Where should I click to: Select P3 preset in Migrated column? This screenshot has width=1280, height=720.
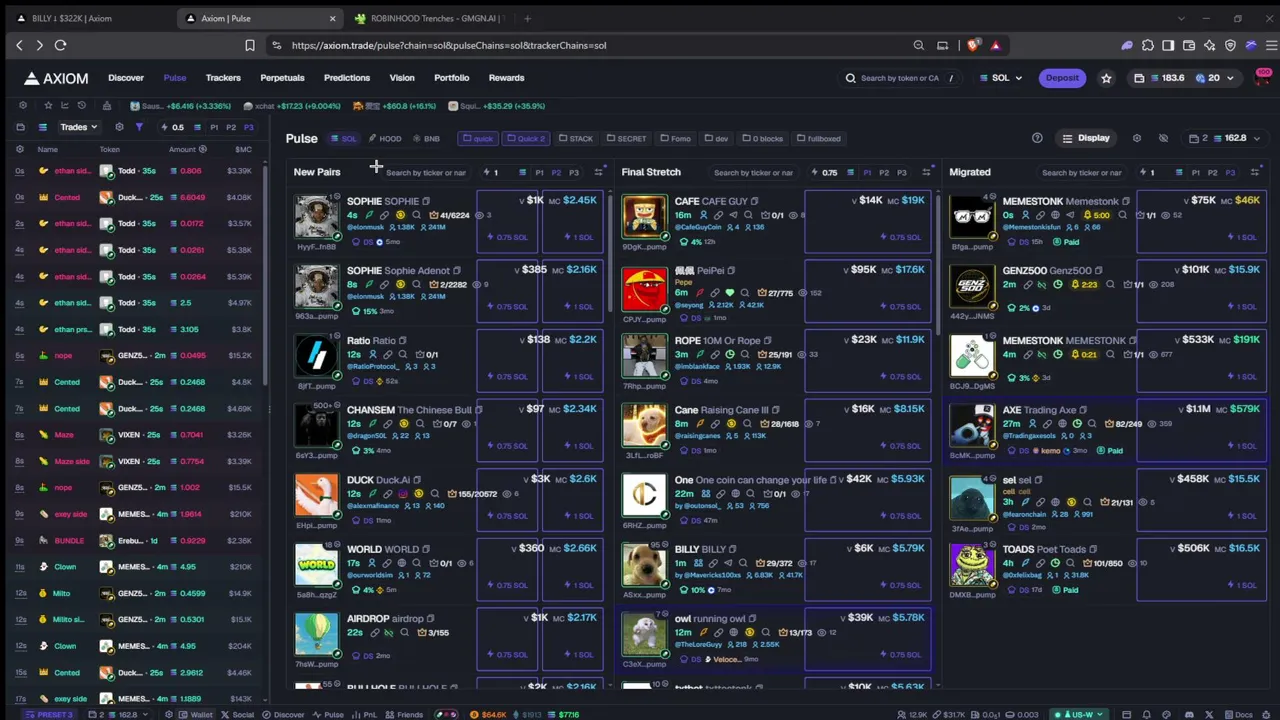[x=1230, y=172]
